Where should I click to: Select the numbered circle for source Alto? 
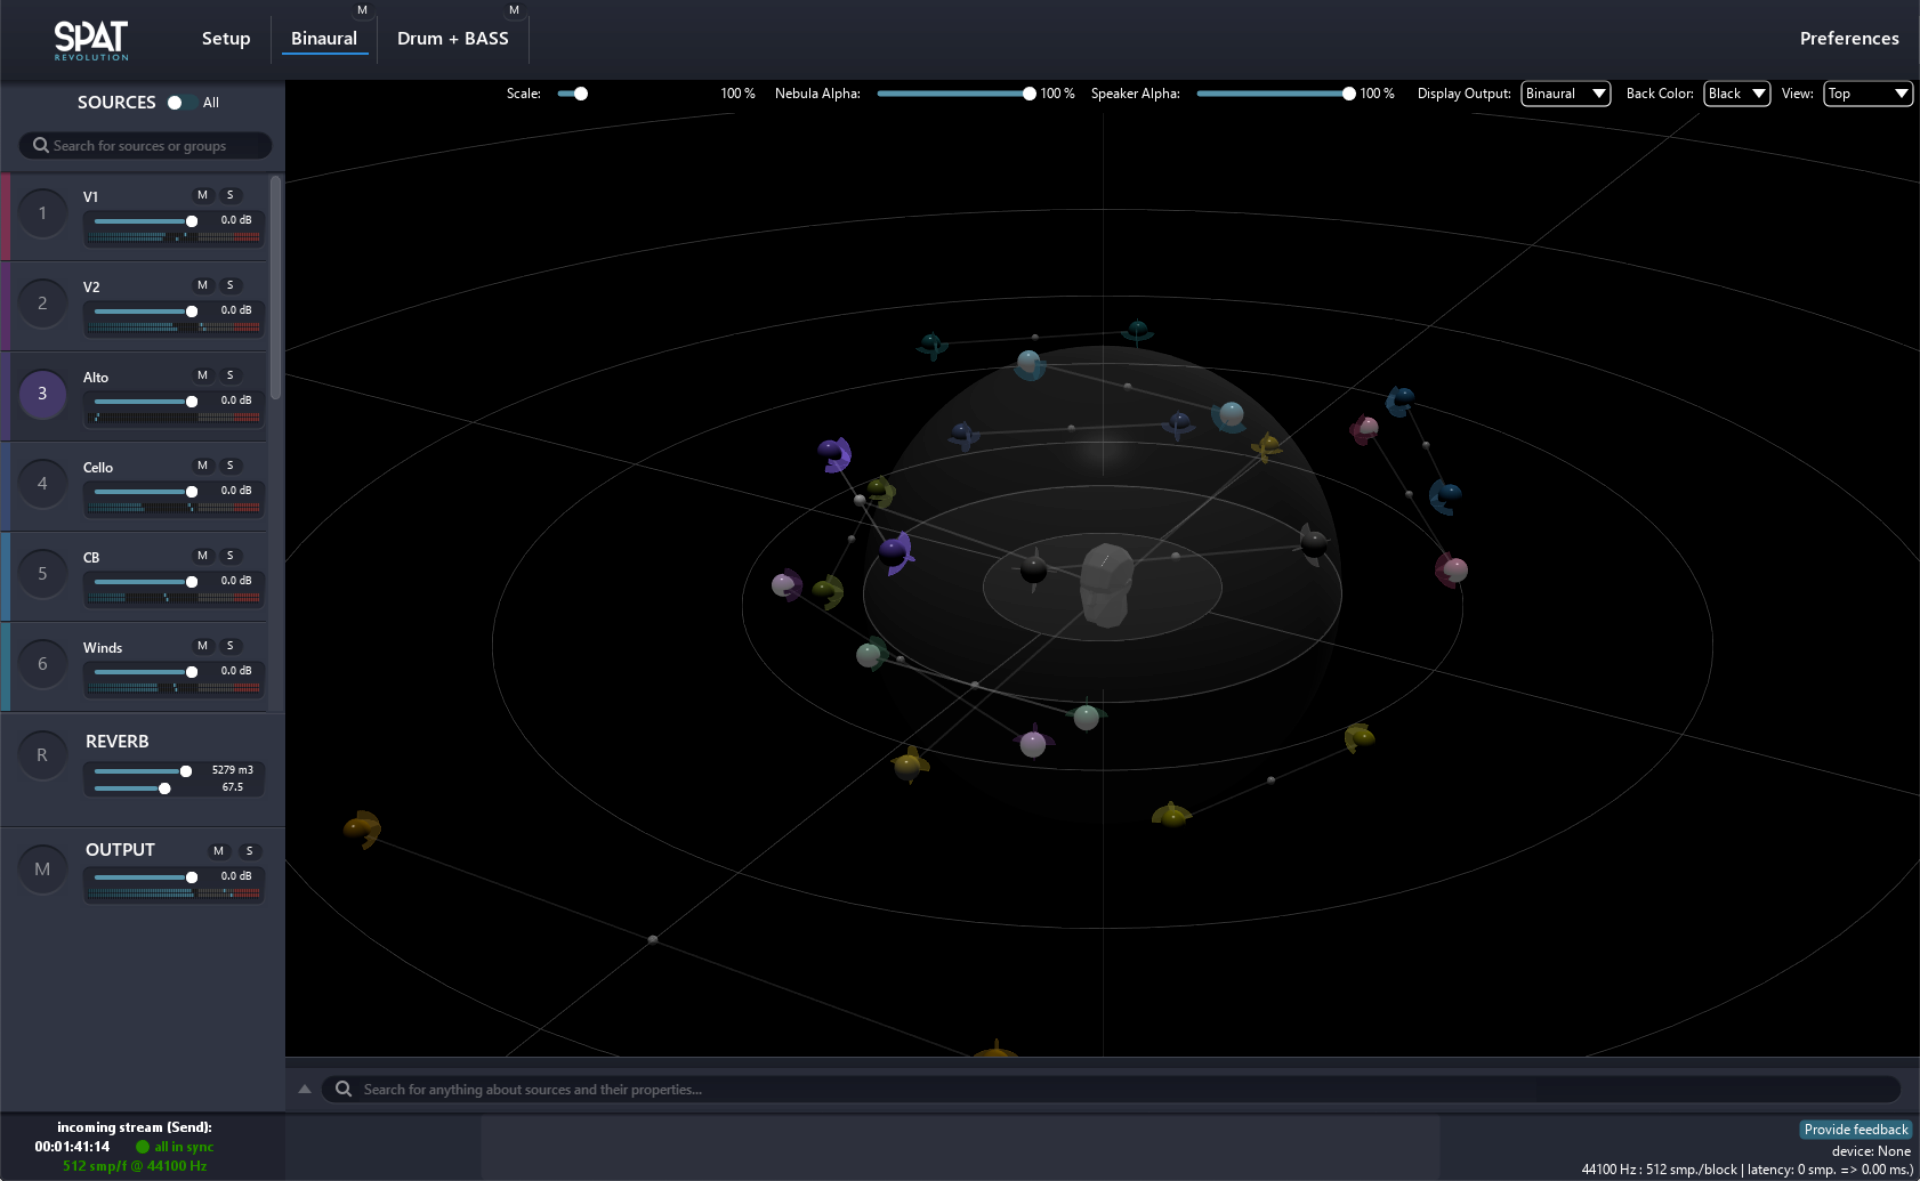point(42,394)
